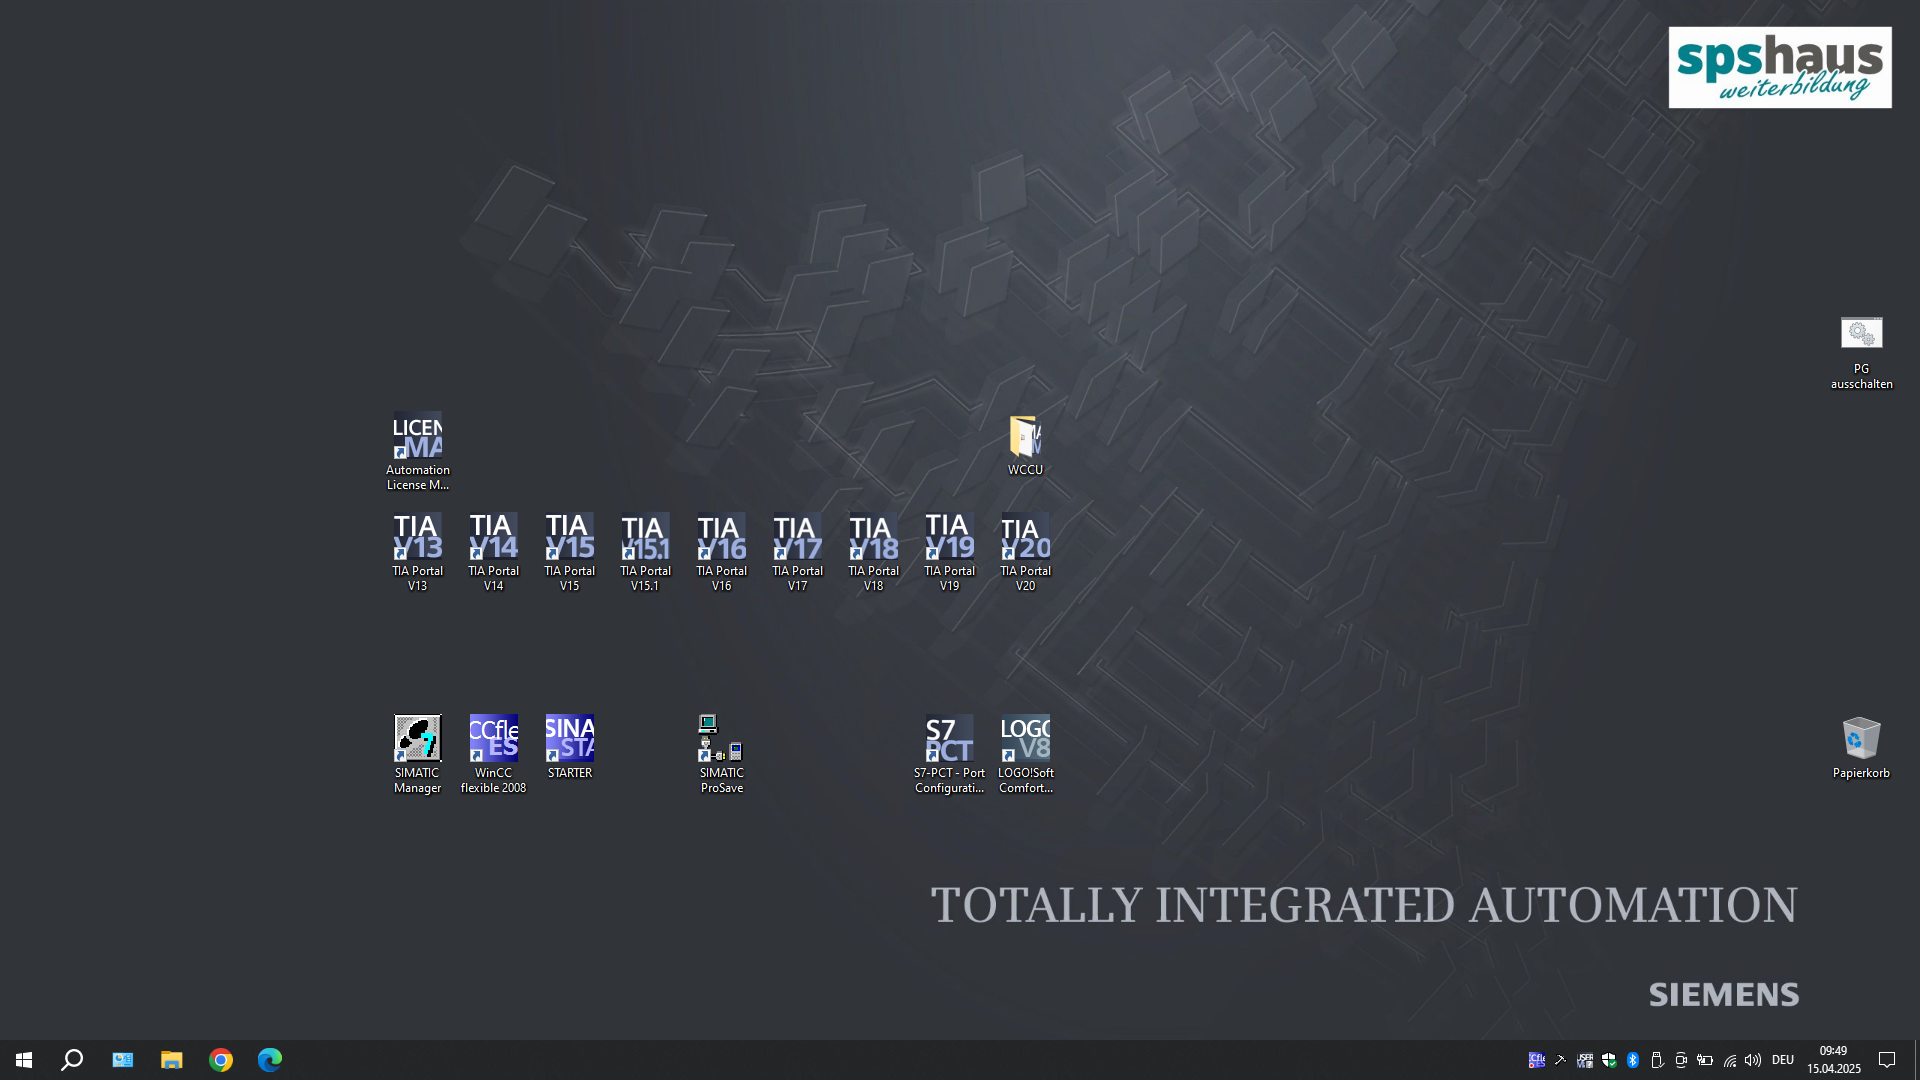Launch Microsoft Edge from taskbar
Viewport: 1920px width, 1080px height.
point(270,1060)
